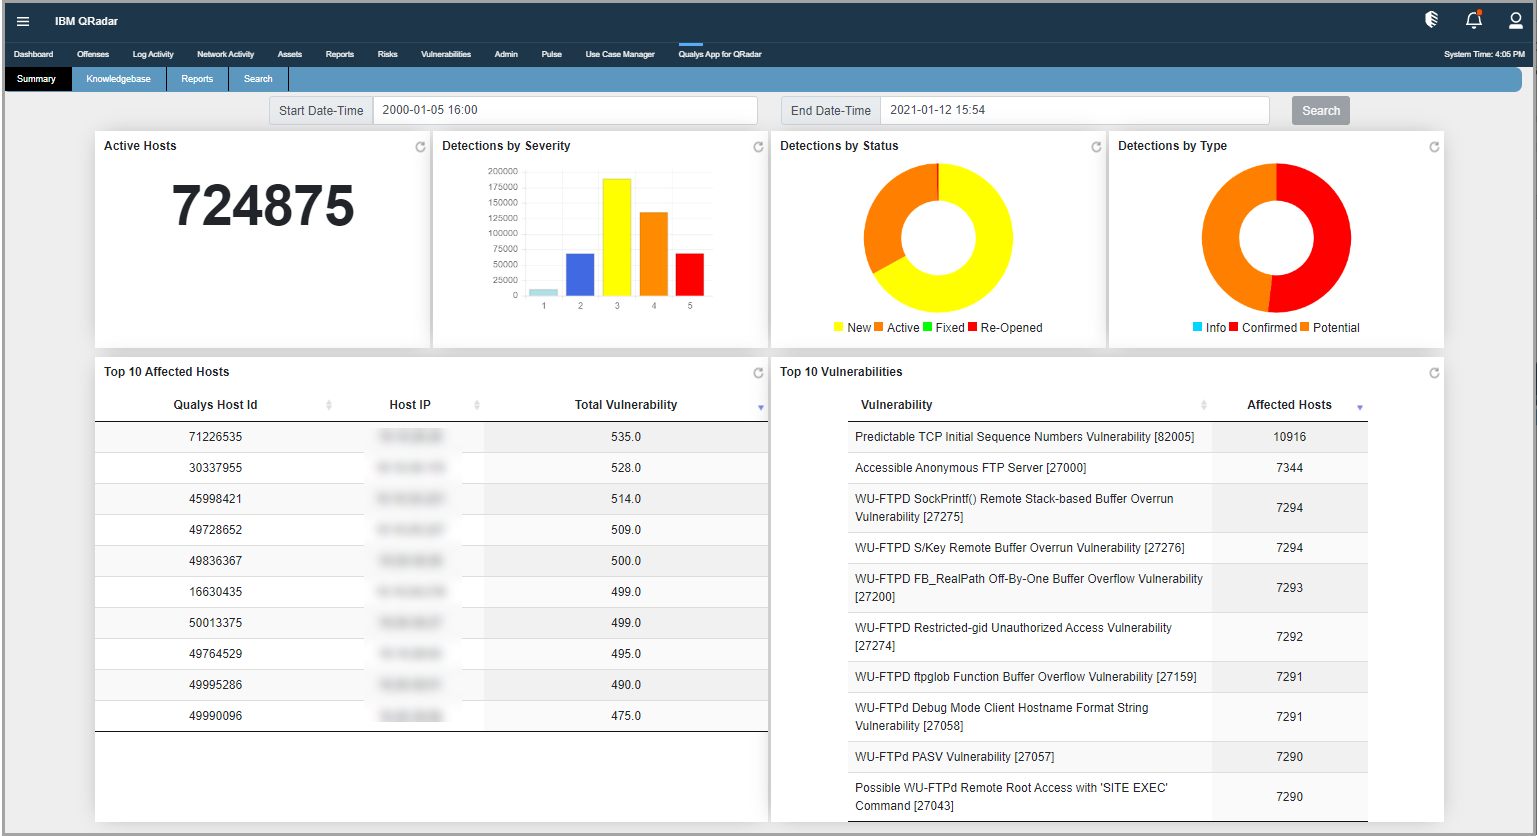Open the Total Vulnerability sort arrow
The image size is (1537, 836).
pos(761,407)
